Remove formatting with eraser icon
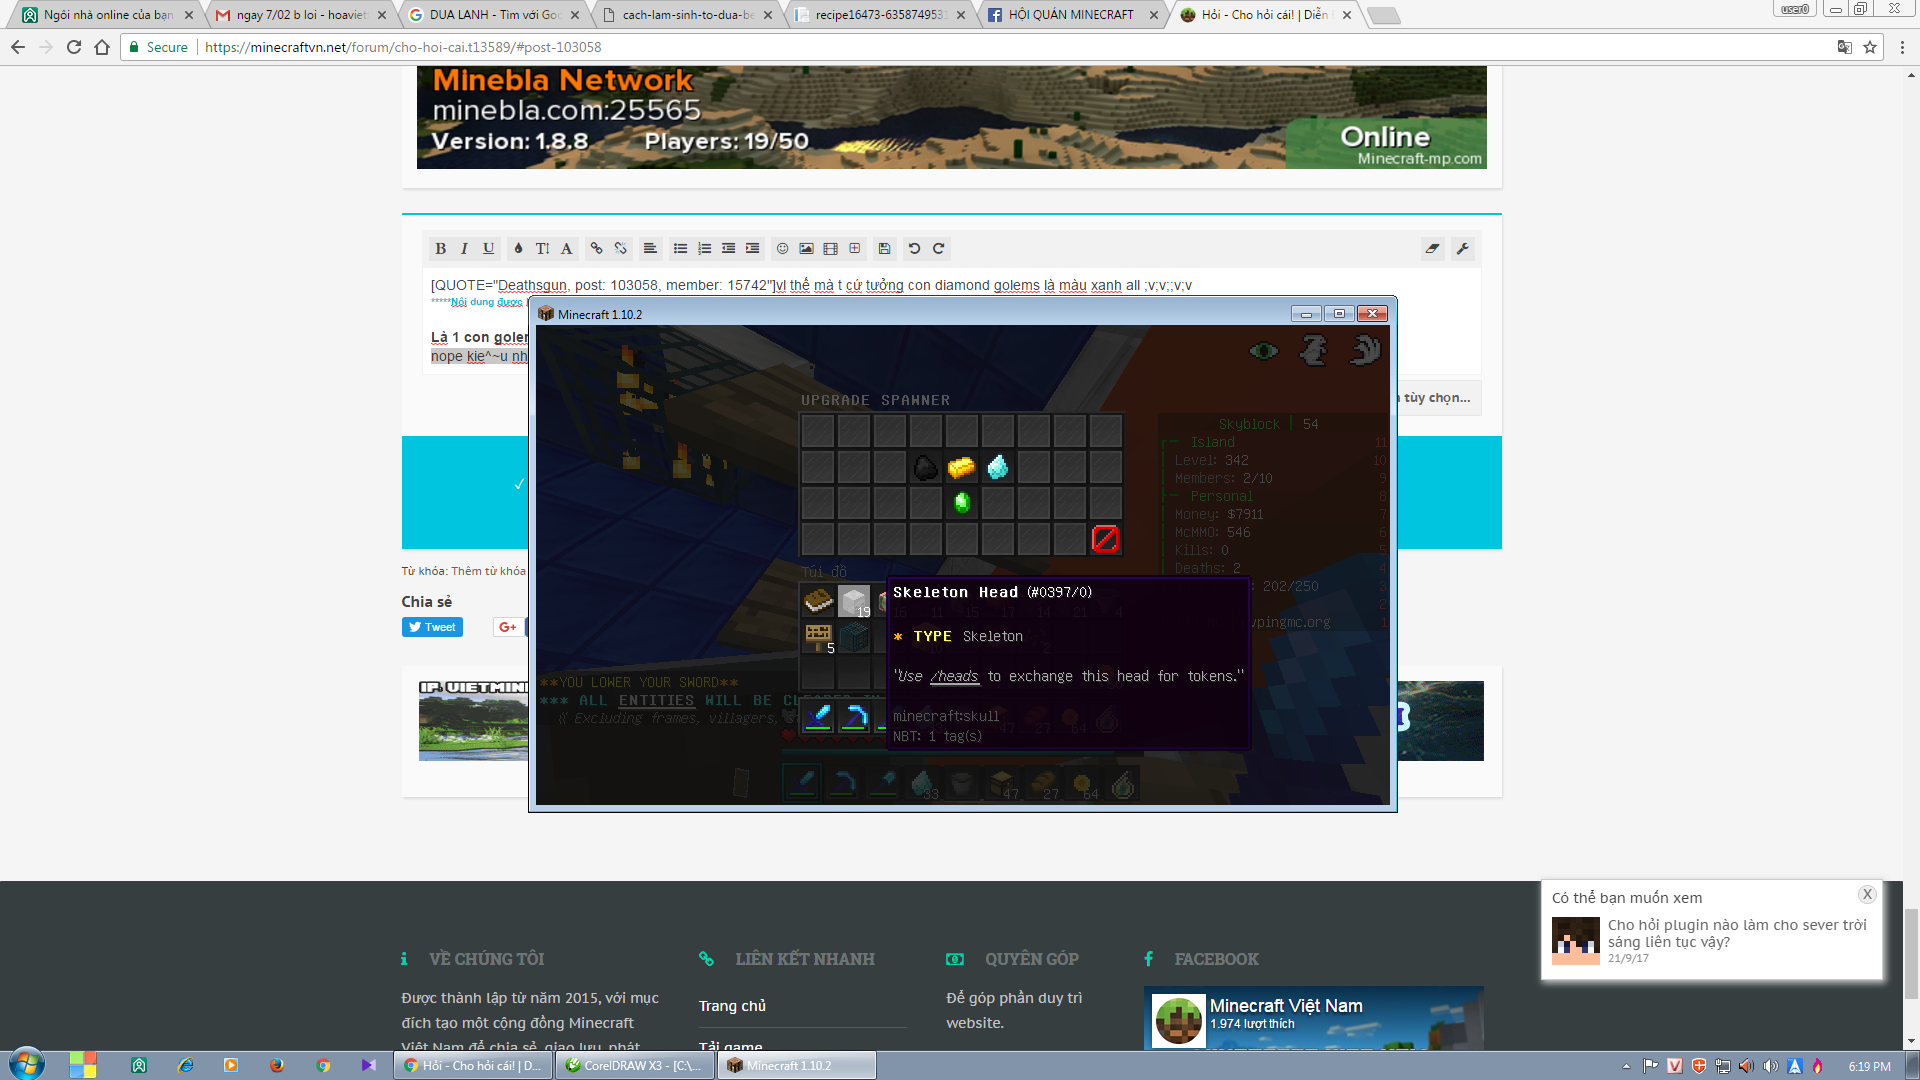The width and height of the screenshot is (1920, 1080). pyautogui.click(x=1432, y=249)
